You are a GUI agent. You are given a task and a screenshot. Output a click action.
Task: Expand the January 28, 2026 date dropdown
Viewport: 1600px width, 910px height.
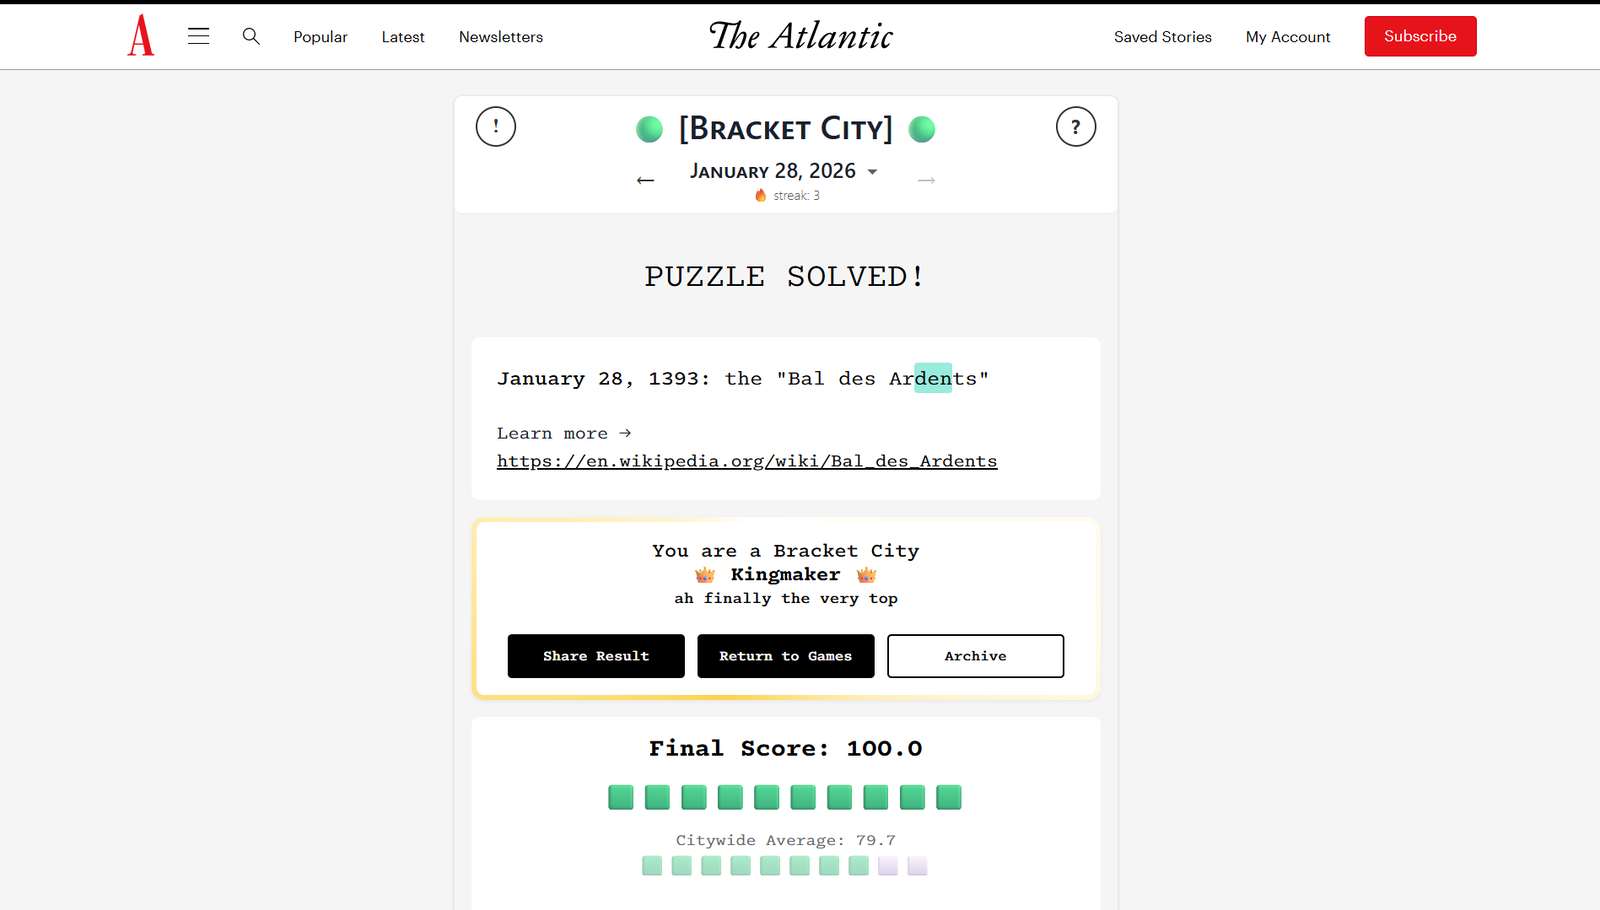(872, 172)
